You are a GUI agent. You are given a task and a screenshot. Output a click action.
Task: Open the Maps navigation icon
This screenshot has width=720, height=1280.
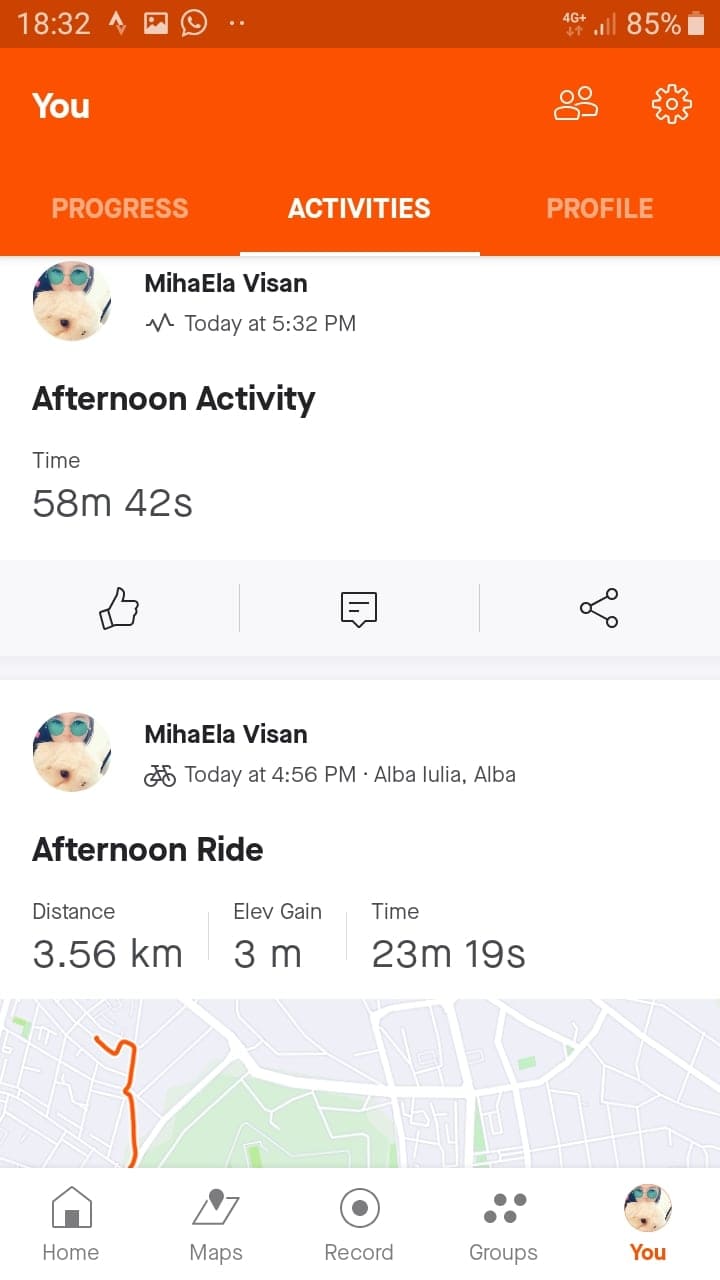pyautogui.click(x=216, y=1223)
